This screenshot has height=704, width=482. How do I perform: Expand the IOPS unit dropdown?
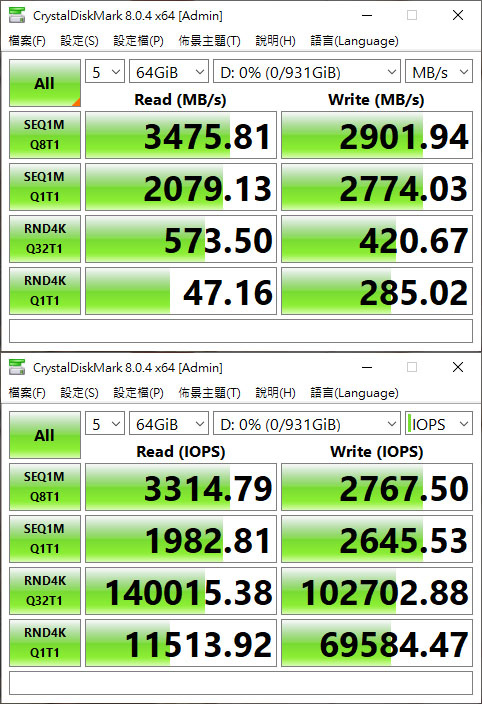(x=439, y=424)
